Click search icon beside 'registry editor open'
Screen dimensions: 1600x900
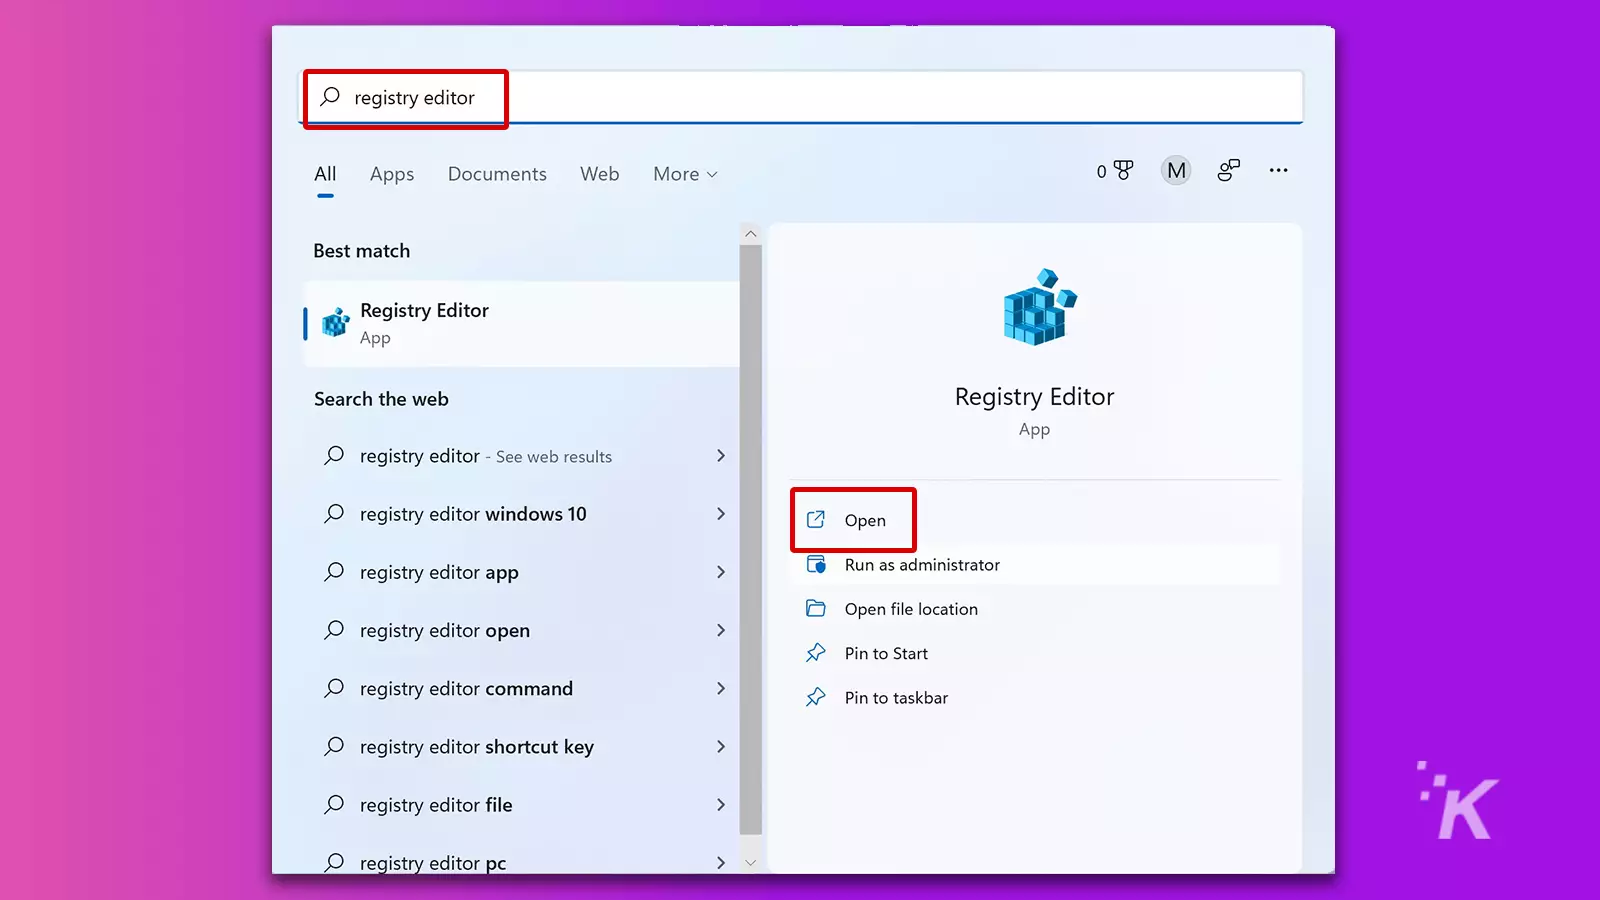334,629
